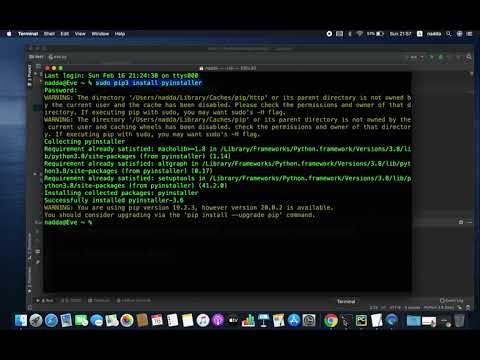
Task: Open the Edit menu in menu bar
Action: (x=65, y=34)
